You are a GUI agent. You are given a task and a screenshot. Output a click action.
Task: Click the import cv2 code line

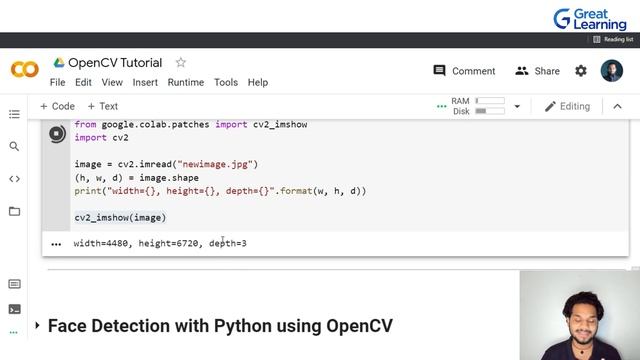pyautogui.click(x=101, y=138)
